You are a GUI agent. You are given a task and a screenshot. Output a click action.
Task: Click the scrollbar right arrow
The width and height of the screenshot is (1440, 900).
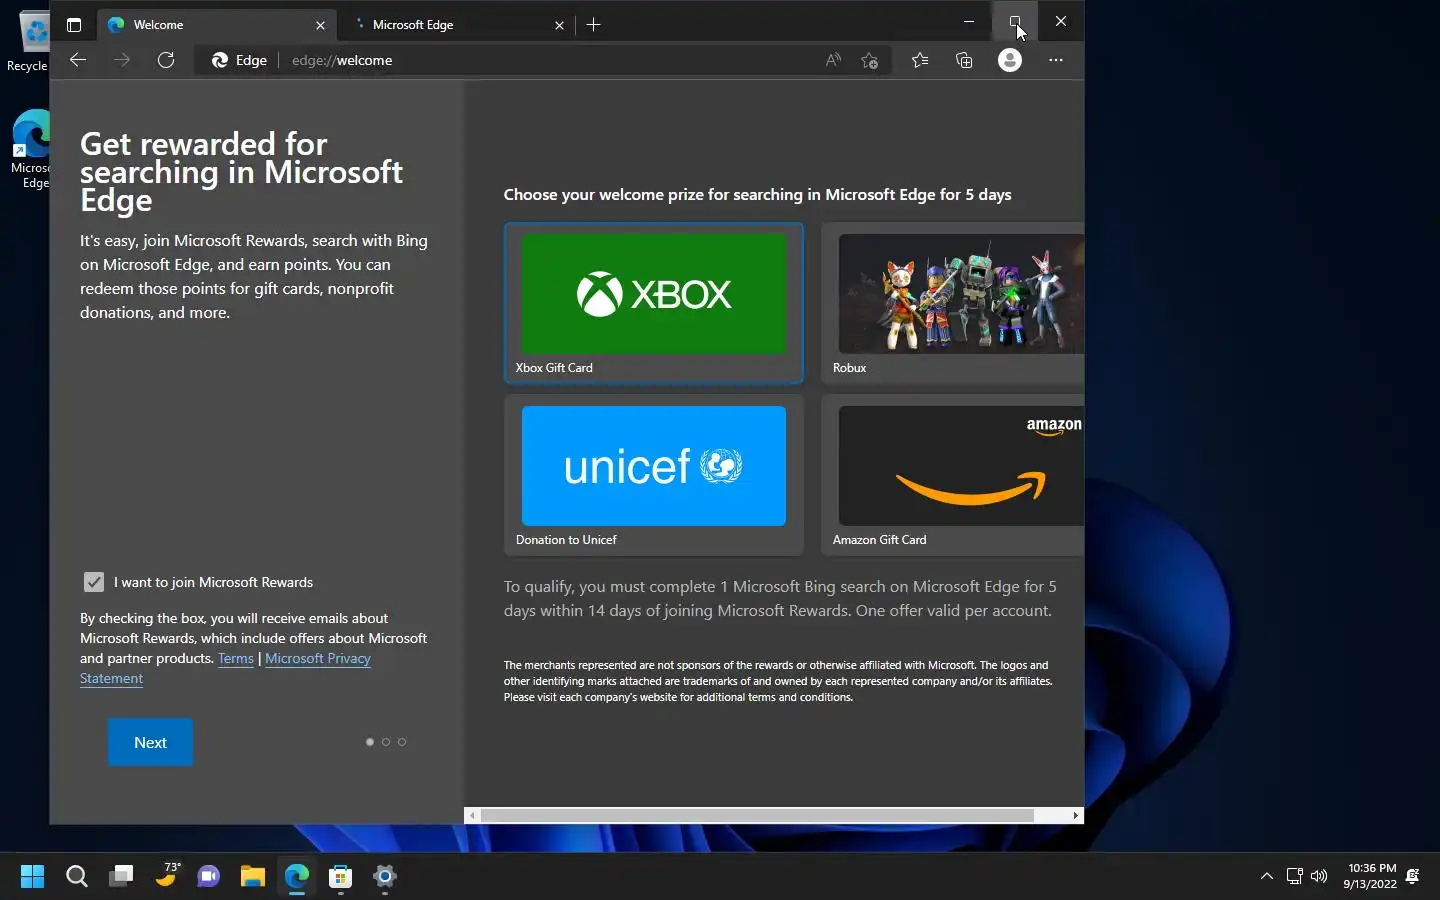click(1076, 815)
